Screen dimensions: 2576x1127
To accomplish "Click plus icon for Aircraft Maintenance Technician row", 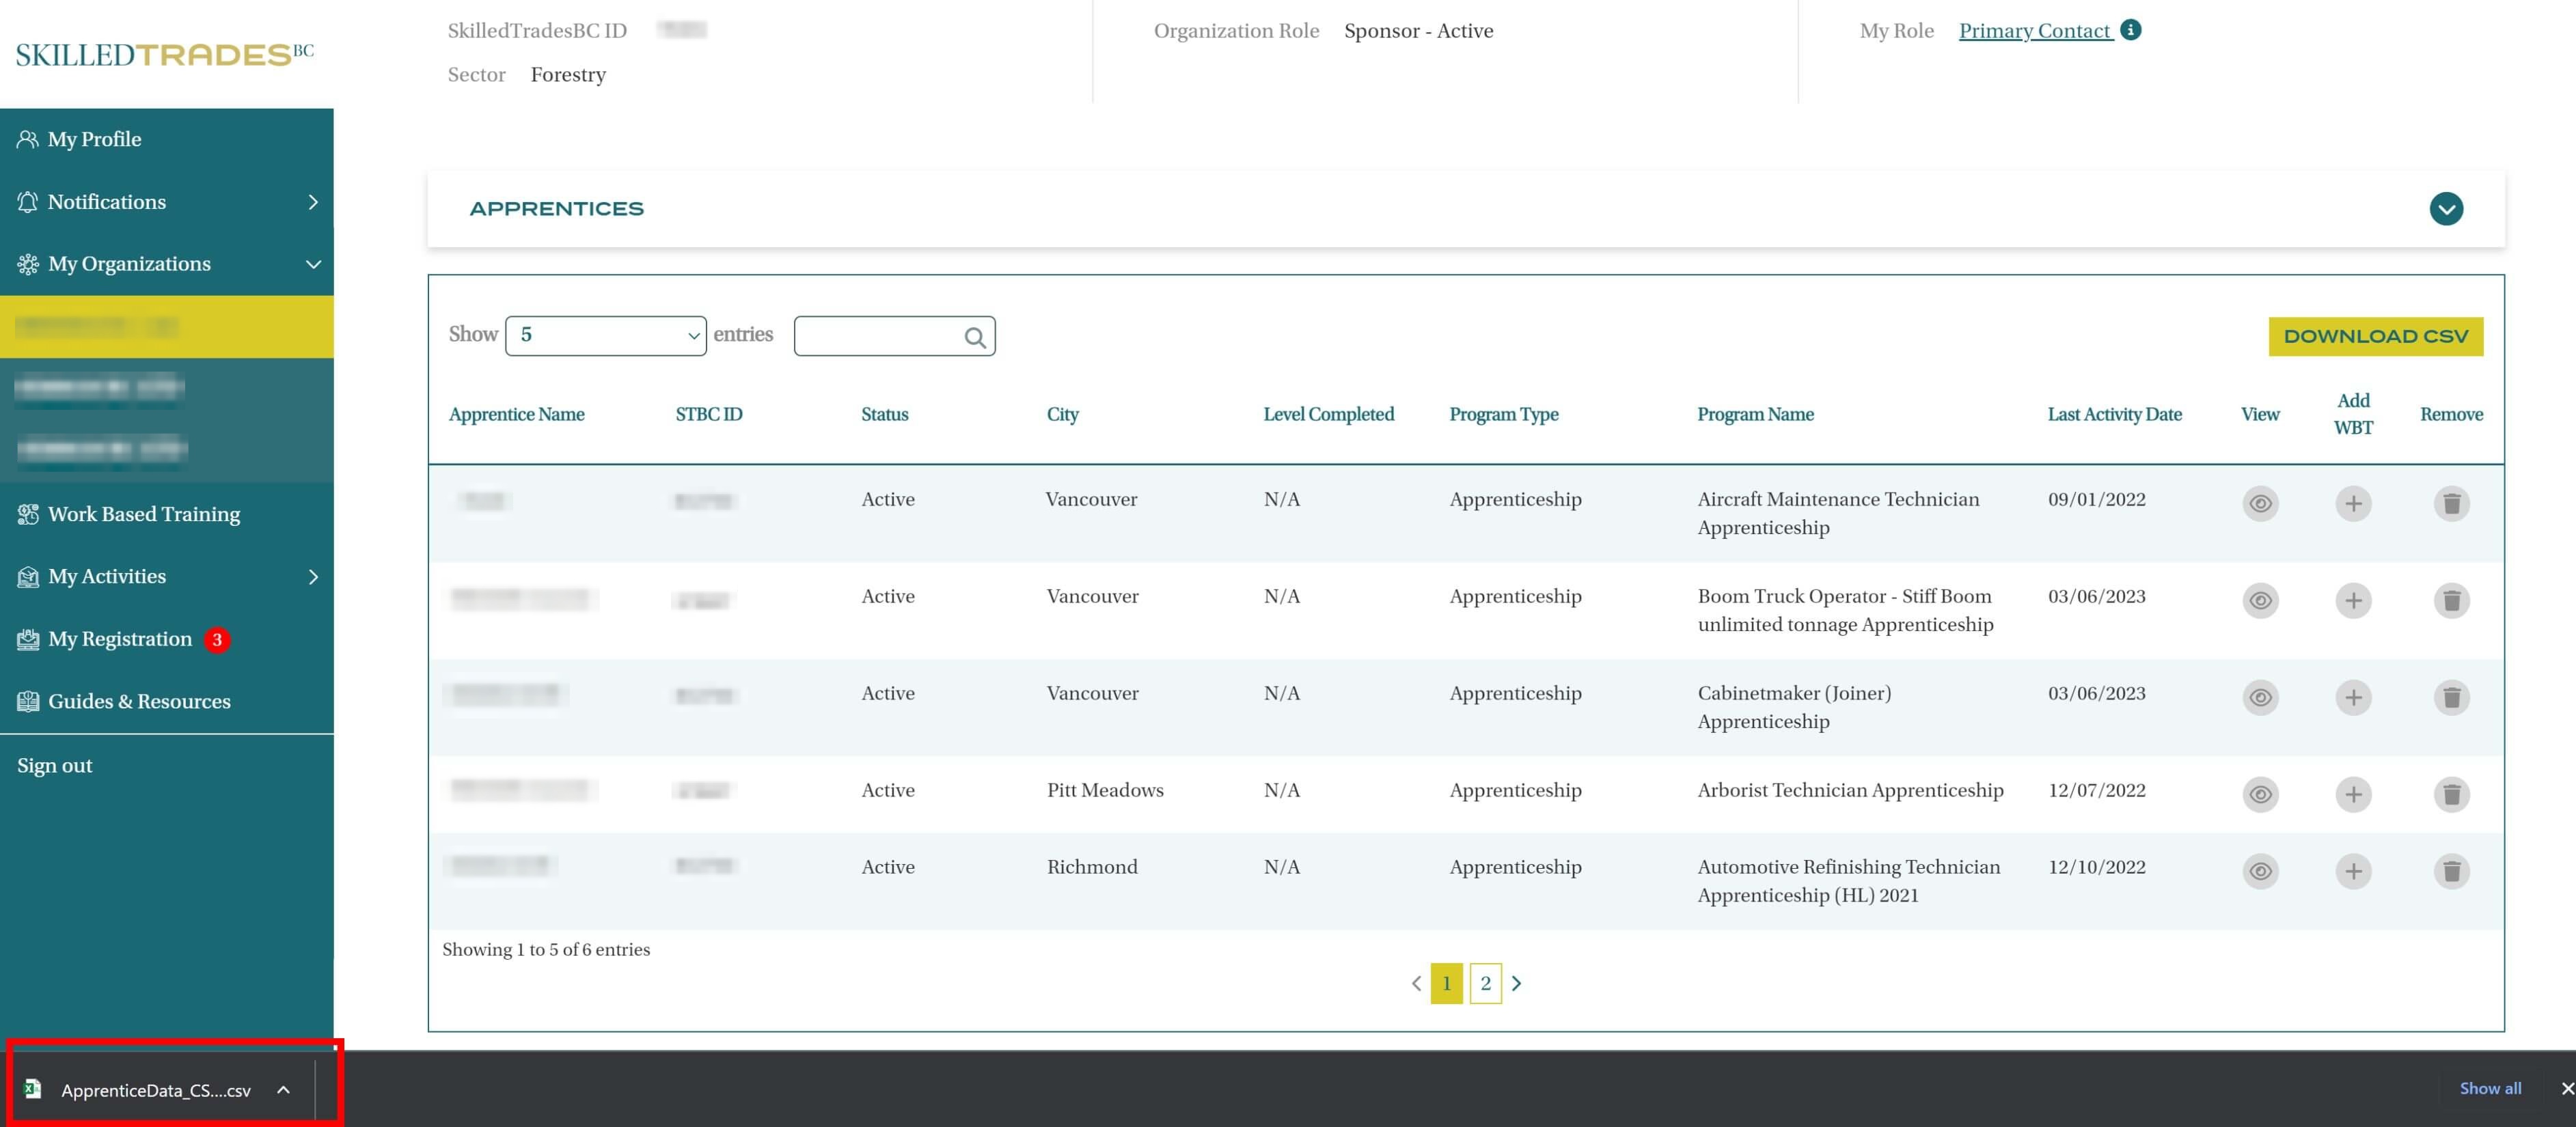I will coord(2353,503).
